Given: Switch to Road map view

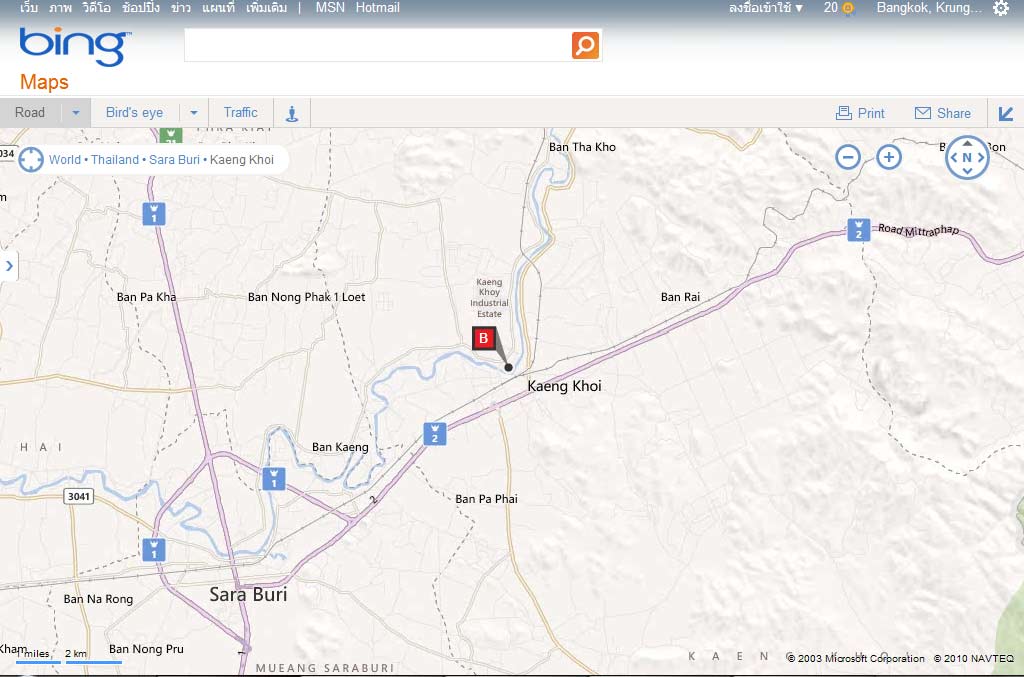Looking at the screenshot, I should tap(30, 113).
